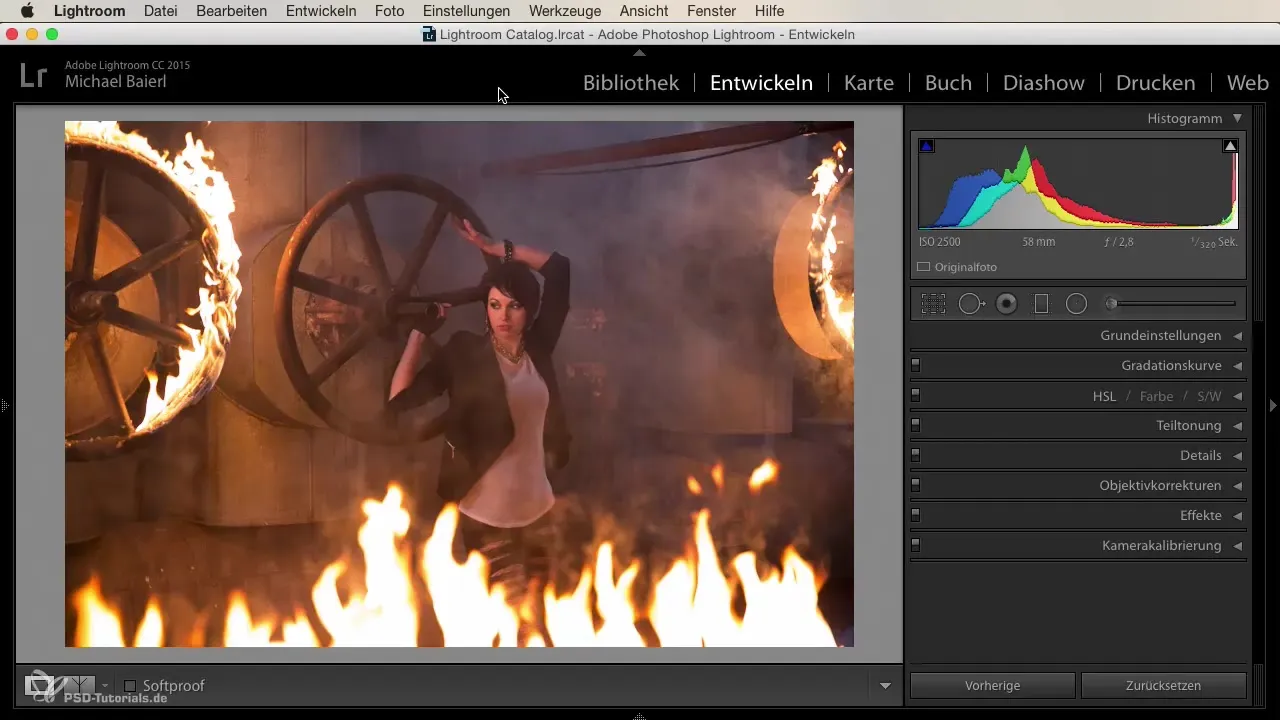Select the Red Eye Correction tool
1280x720 pixels.
(x=1007, y=304)
